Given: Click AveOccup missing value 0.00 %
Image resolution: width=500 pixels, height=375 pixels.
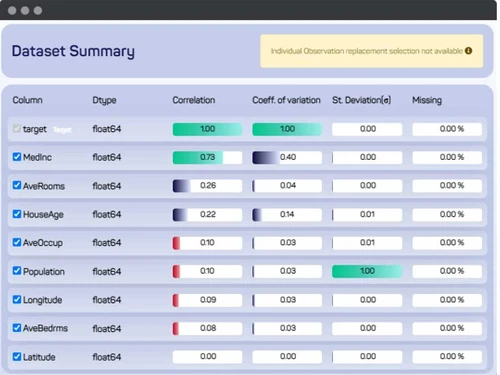Looking at the screenshot, I should click(452, 242).
